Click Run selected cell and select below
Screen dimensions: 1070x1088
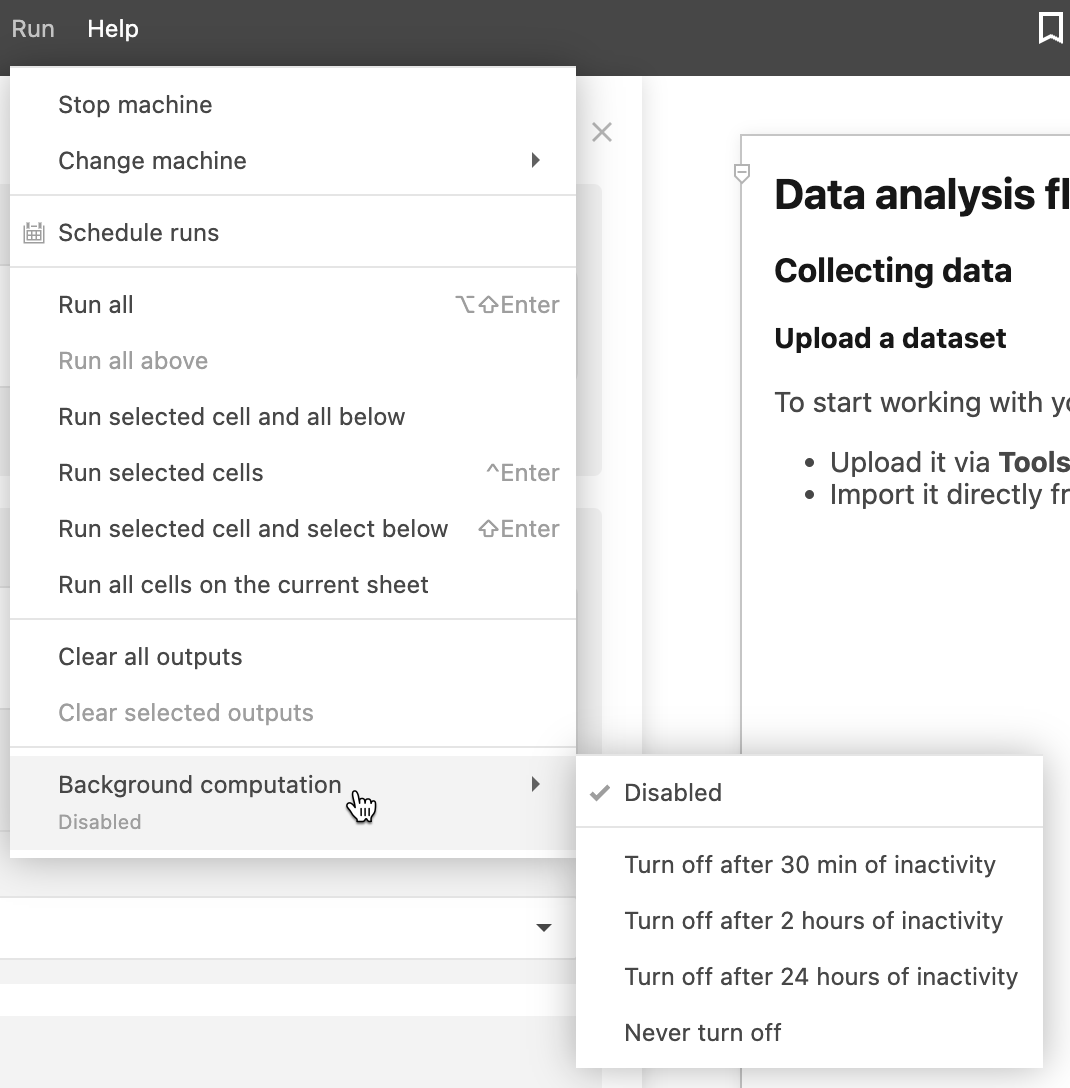(x=252, y=528)
